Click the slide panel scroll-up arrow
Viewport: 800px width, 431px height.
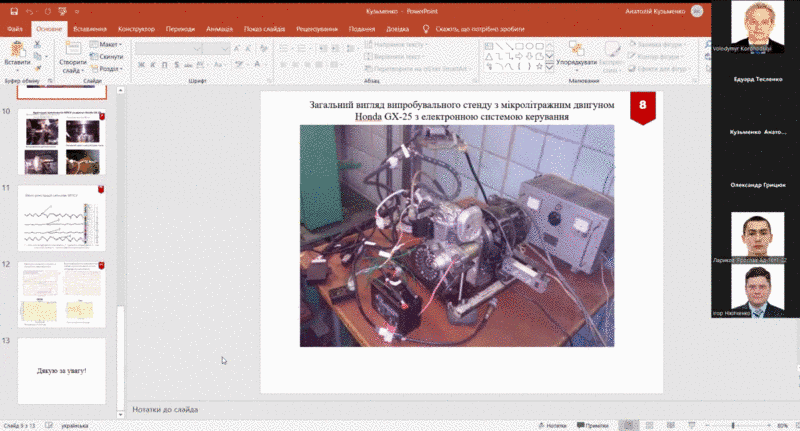point(120,90)
